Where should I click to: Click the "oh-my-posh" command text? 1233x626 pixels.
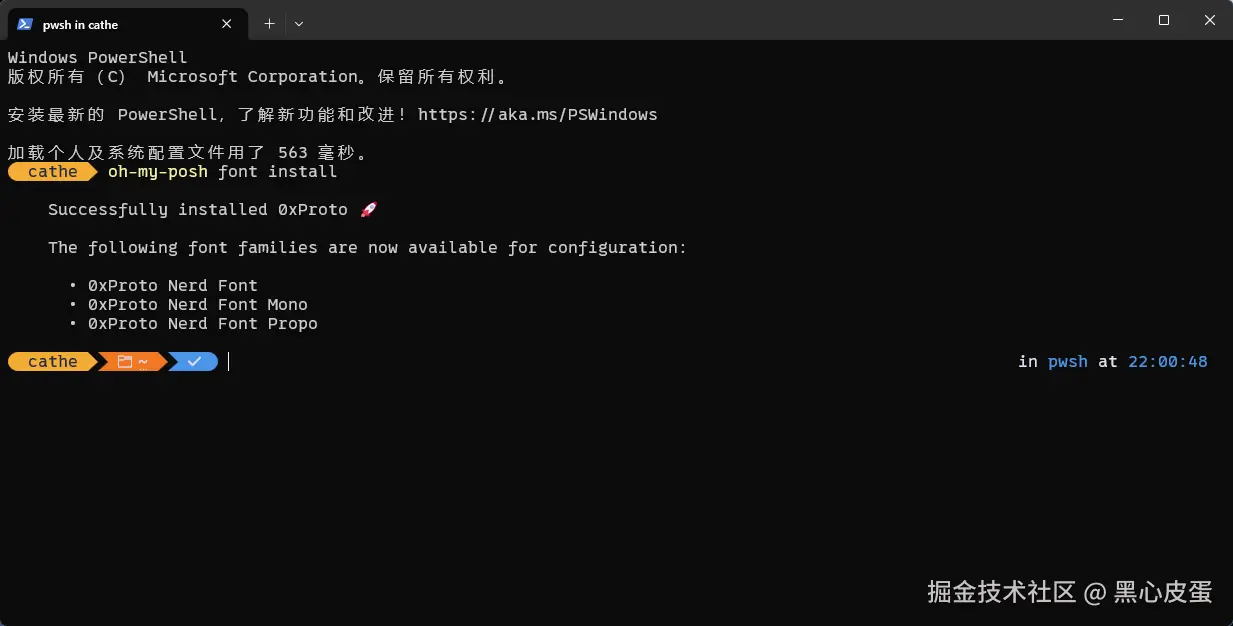158,172
